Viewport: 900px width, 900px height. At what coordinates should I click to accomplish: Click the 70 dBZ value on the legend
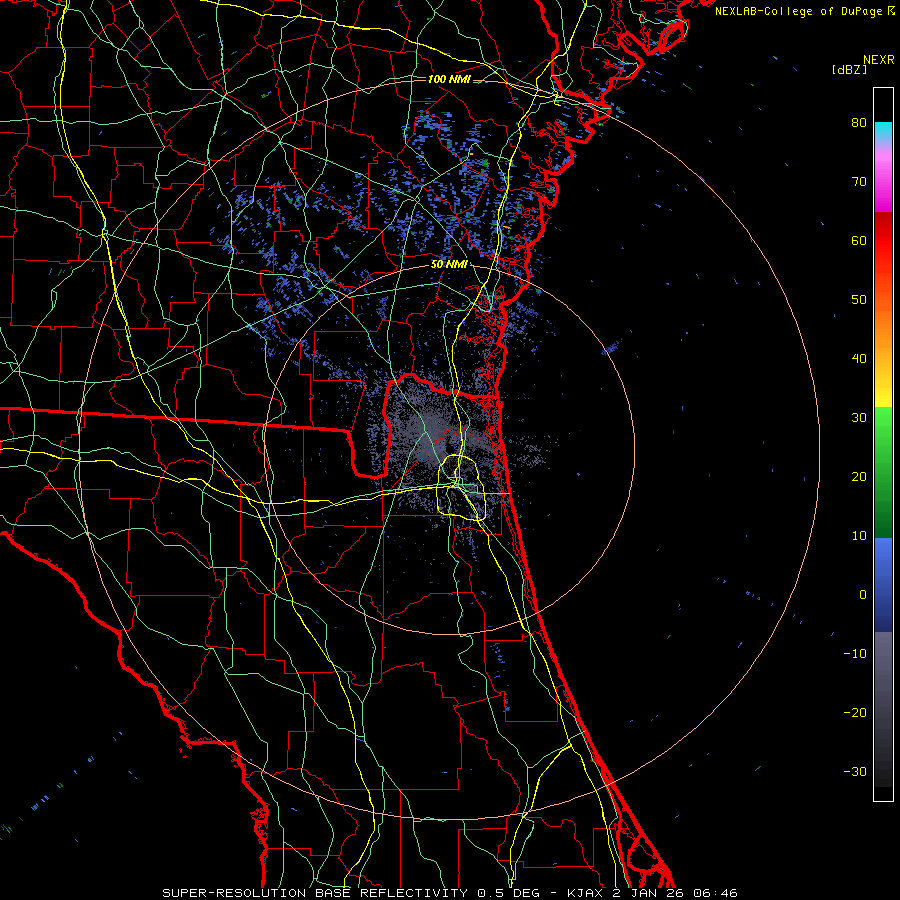click(x=859, y=182)
